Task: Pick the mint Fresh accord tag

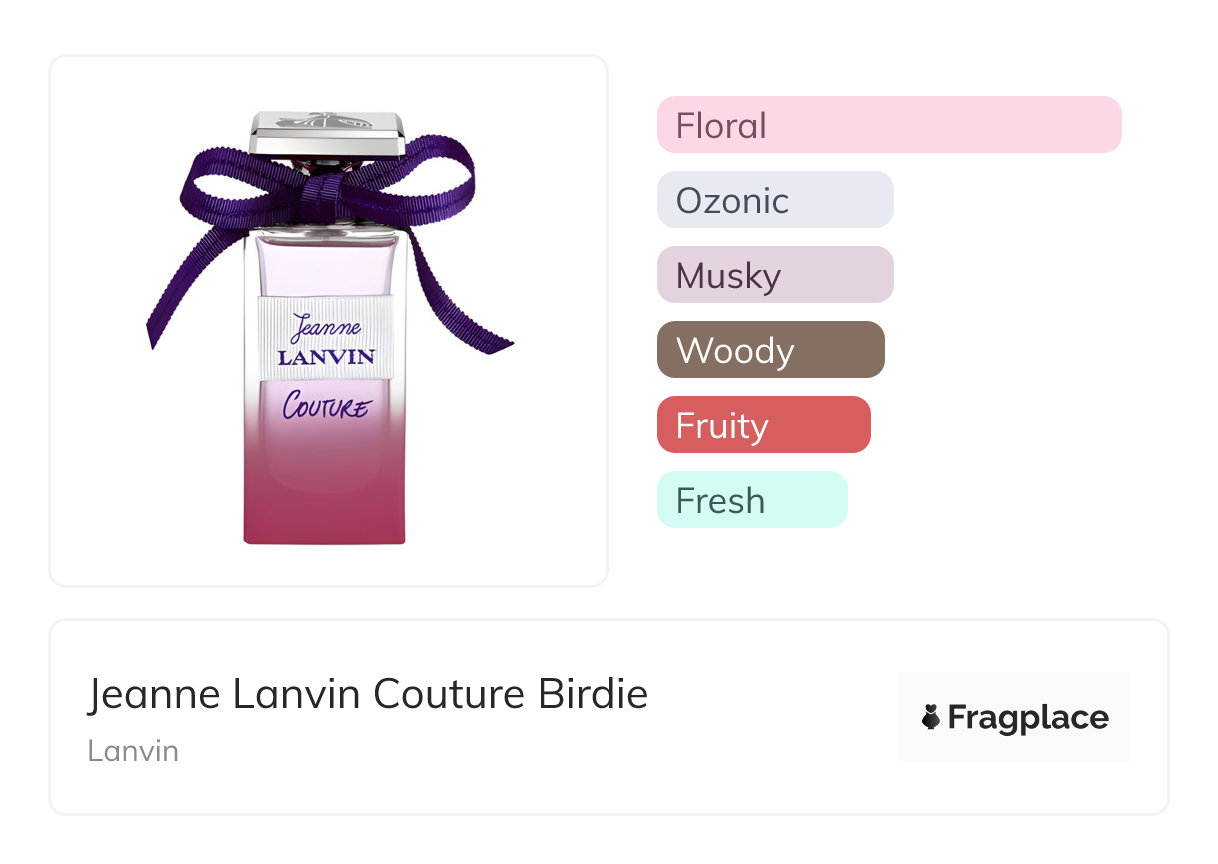Action: click(x=751, y=500)
